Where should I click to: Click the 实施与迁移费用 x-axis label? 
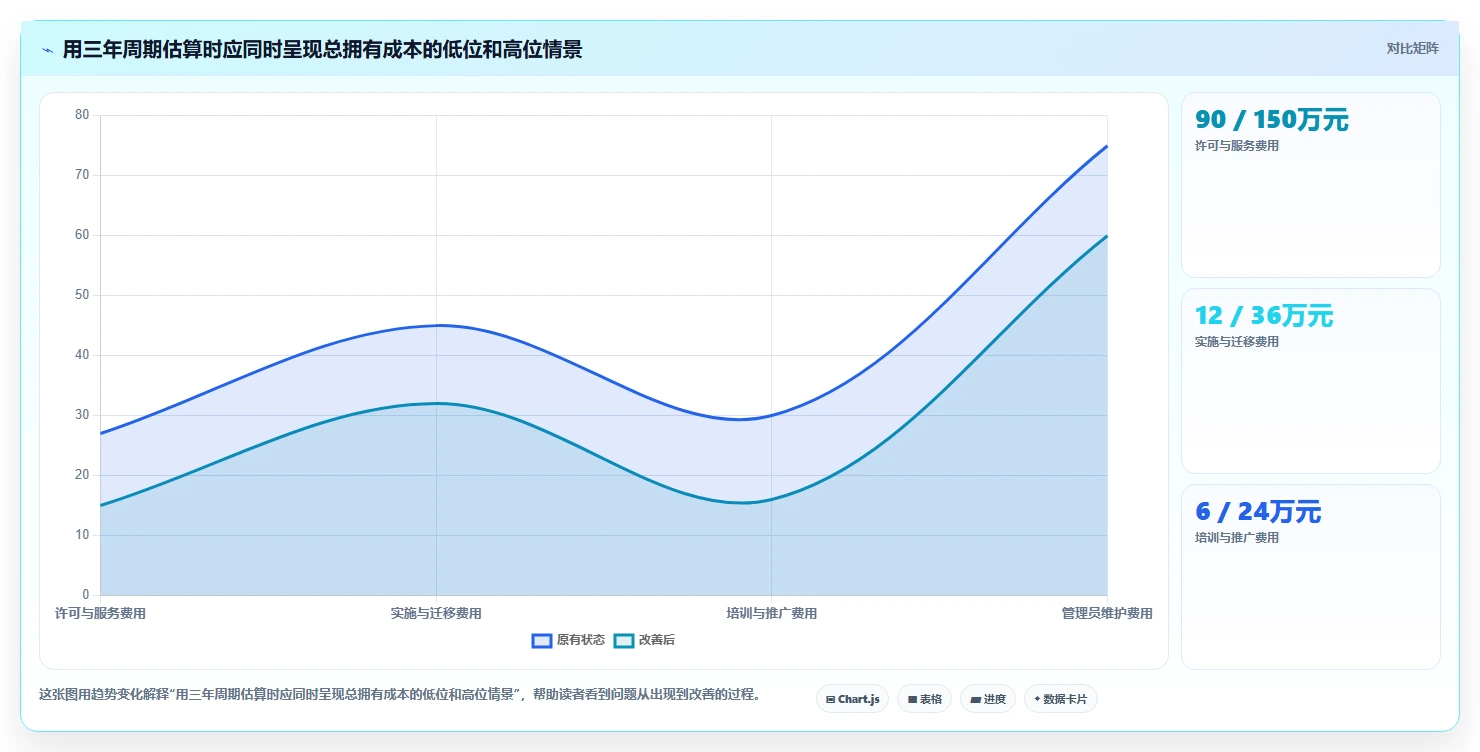pos(436,613)
